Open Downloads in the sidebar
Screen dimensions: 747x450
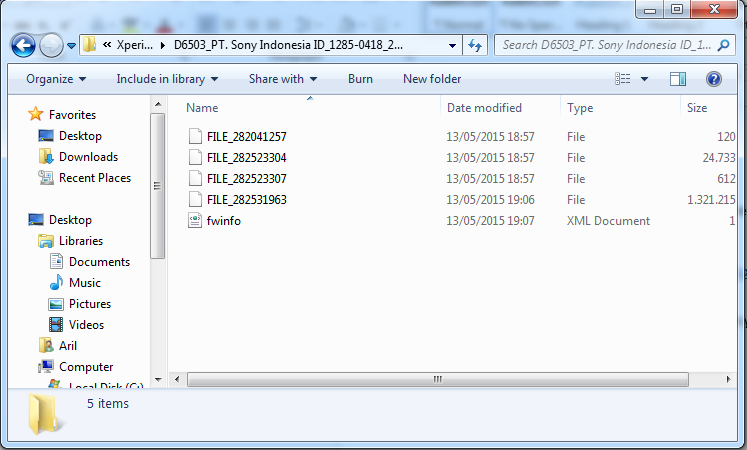88,157
